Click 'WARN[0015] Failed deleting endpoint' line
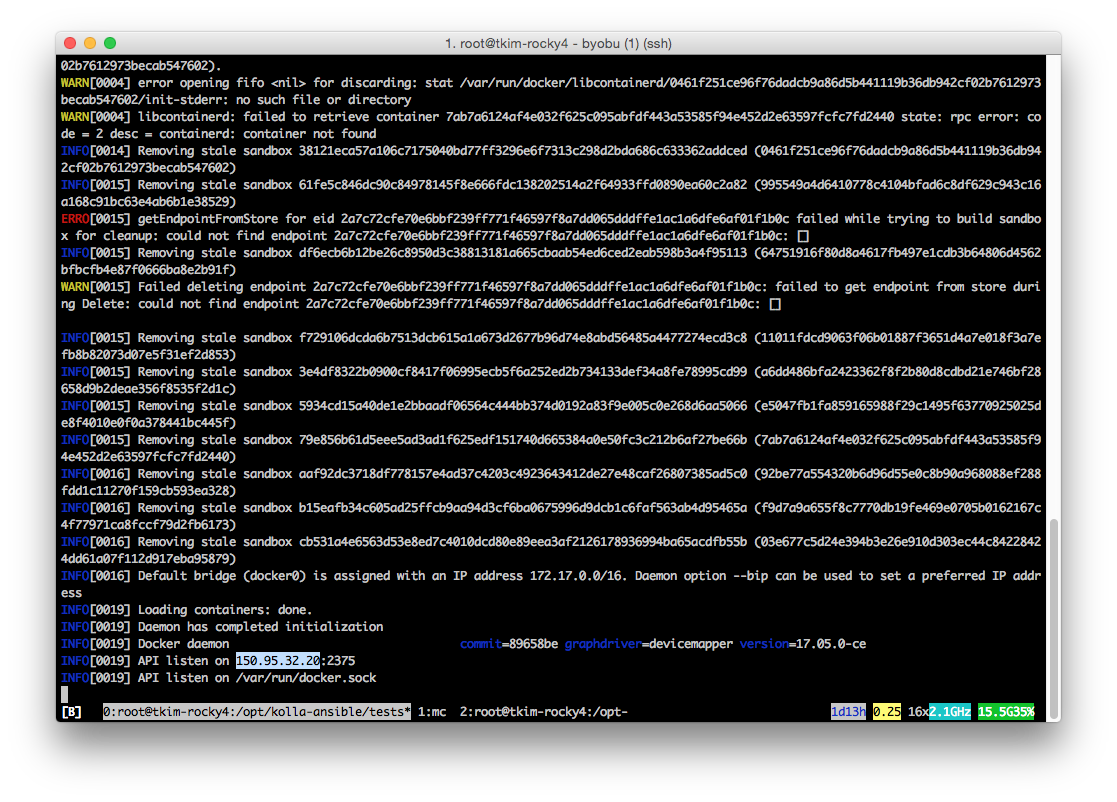The width and height of the screenshot is (1117, 802). point(551,296)
